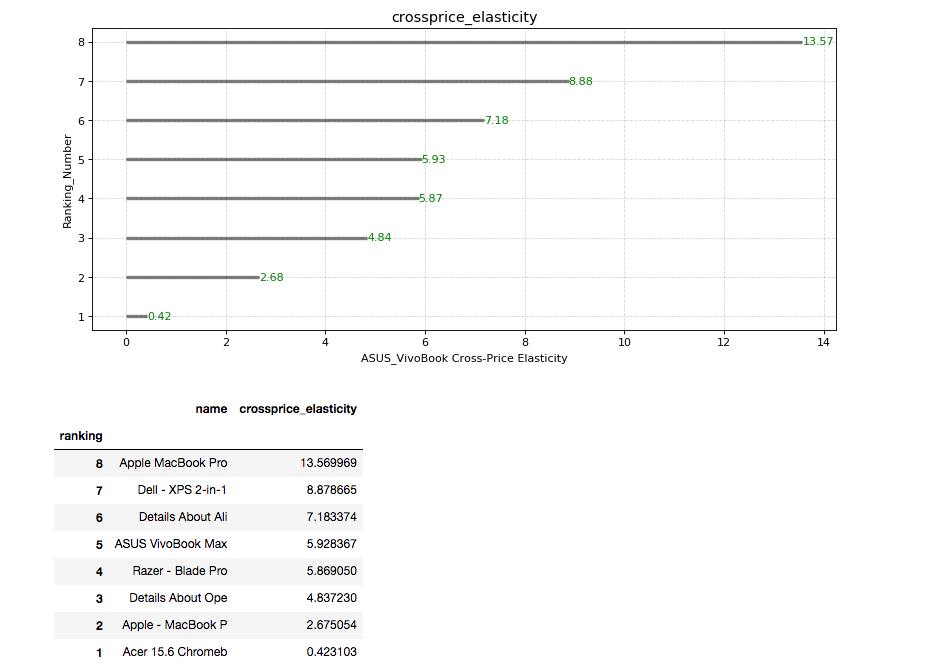Click the x-axis tick label 14
Viewport: 937px width, 670px height.
click(x=823, y=342)
